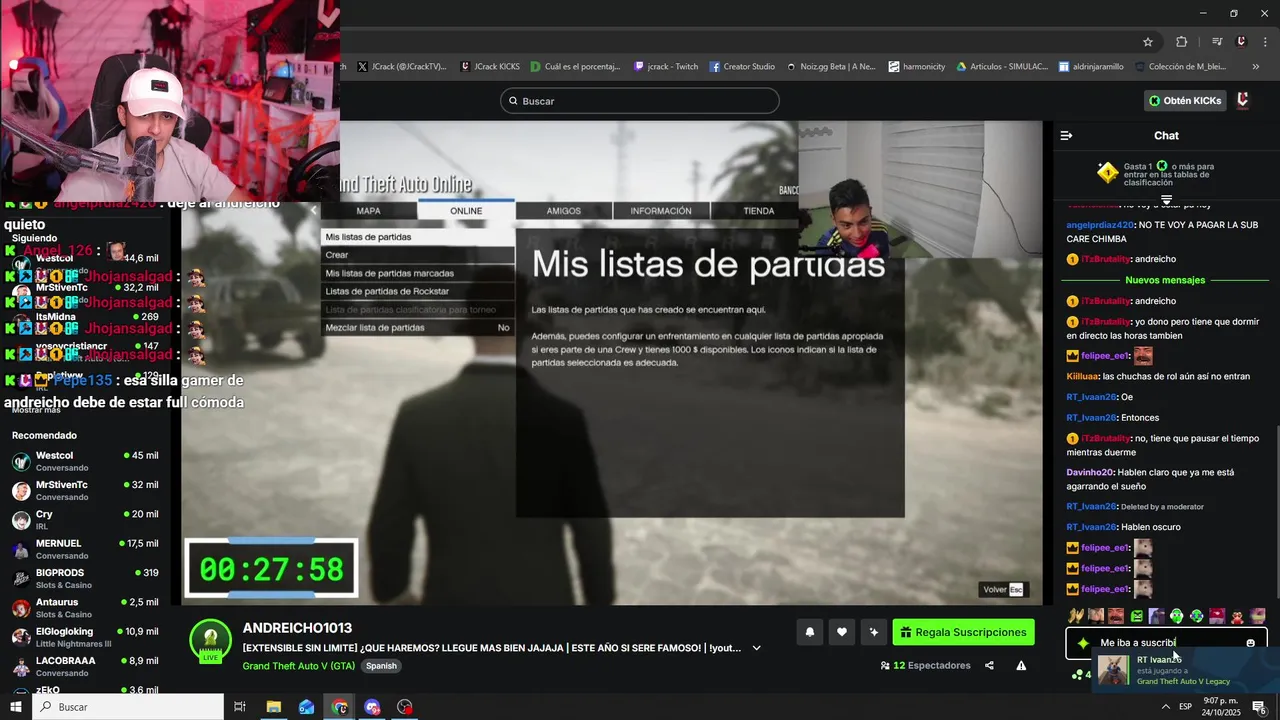Viewport: 1280px width, 720px height.
Task: Click the Kick Buscar search field
Action: (x=640, y=101)
